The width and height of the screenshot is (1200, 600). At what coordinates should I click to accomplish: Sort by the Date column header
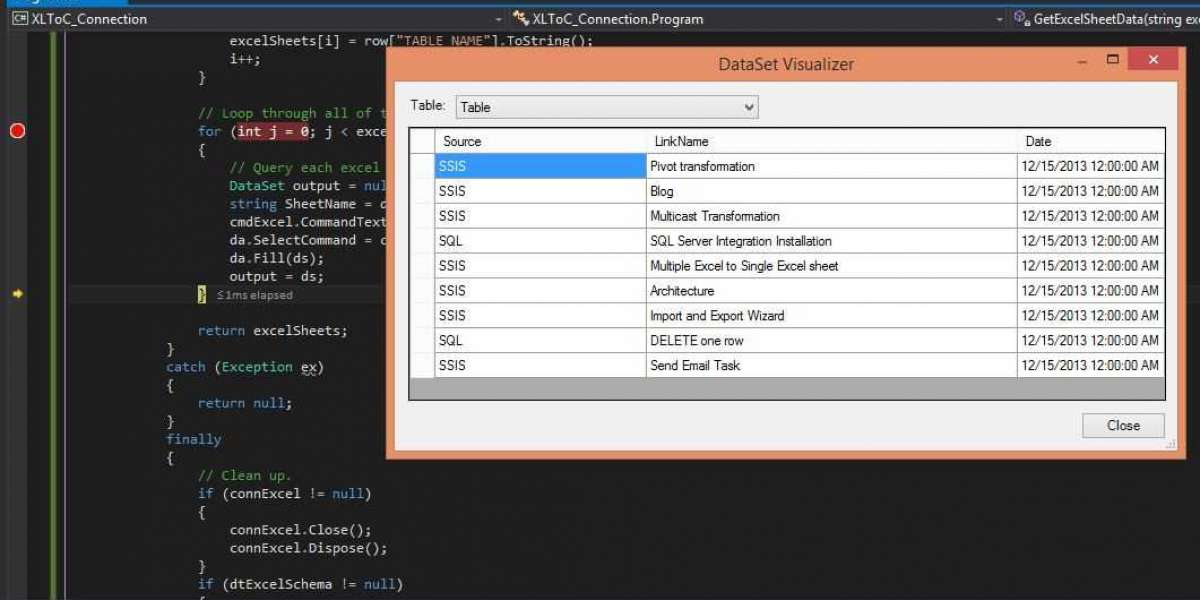pyautogui.click(x=1091, y=141)
